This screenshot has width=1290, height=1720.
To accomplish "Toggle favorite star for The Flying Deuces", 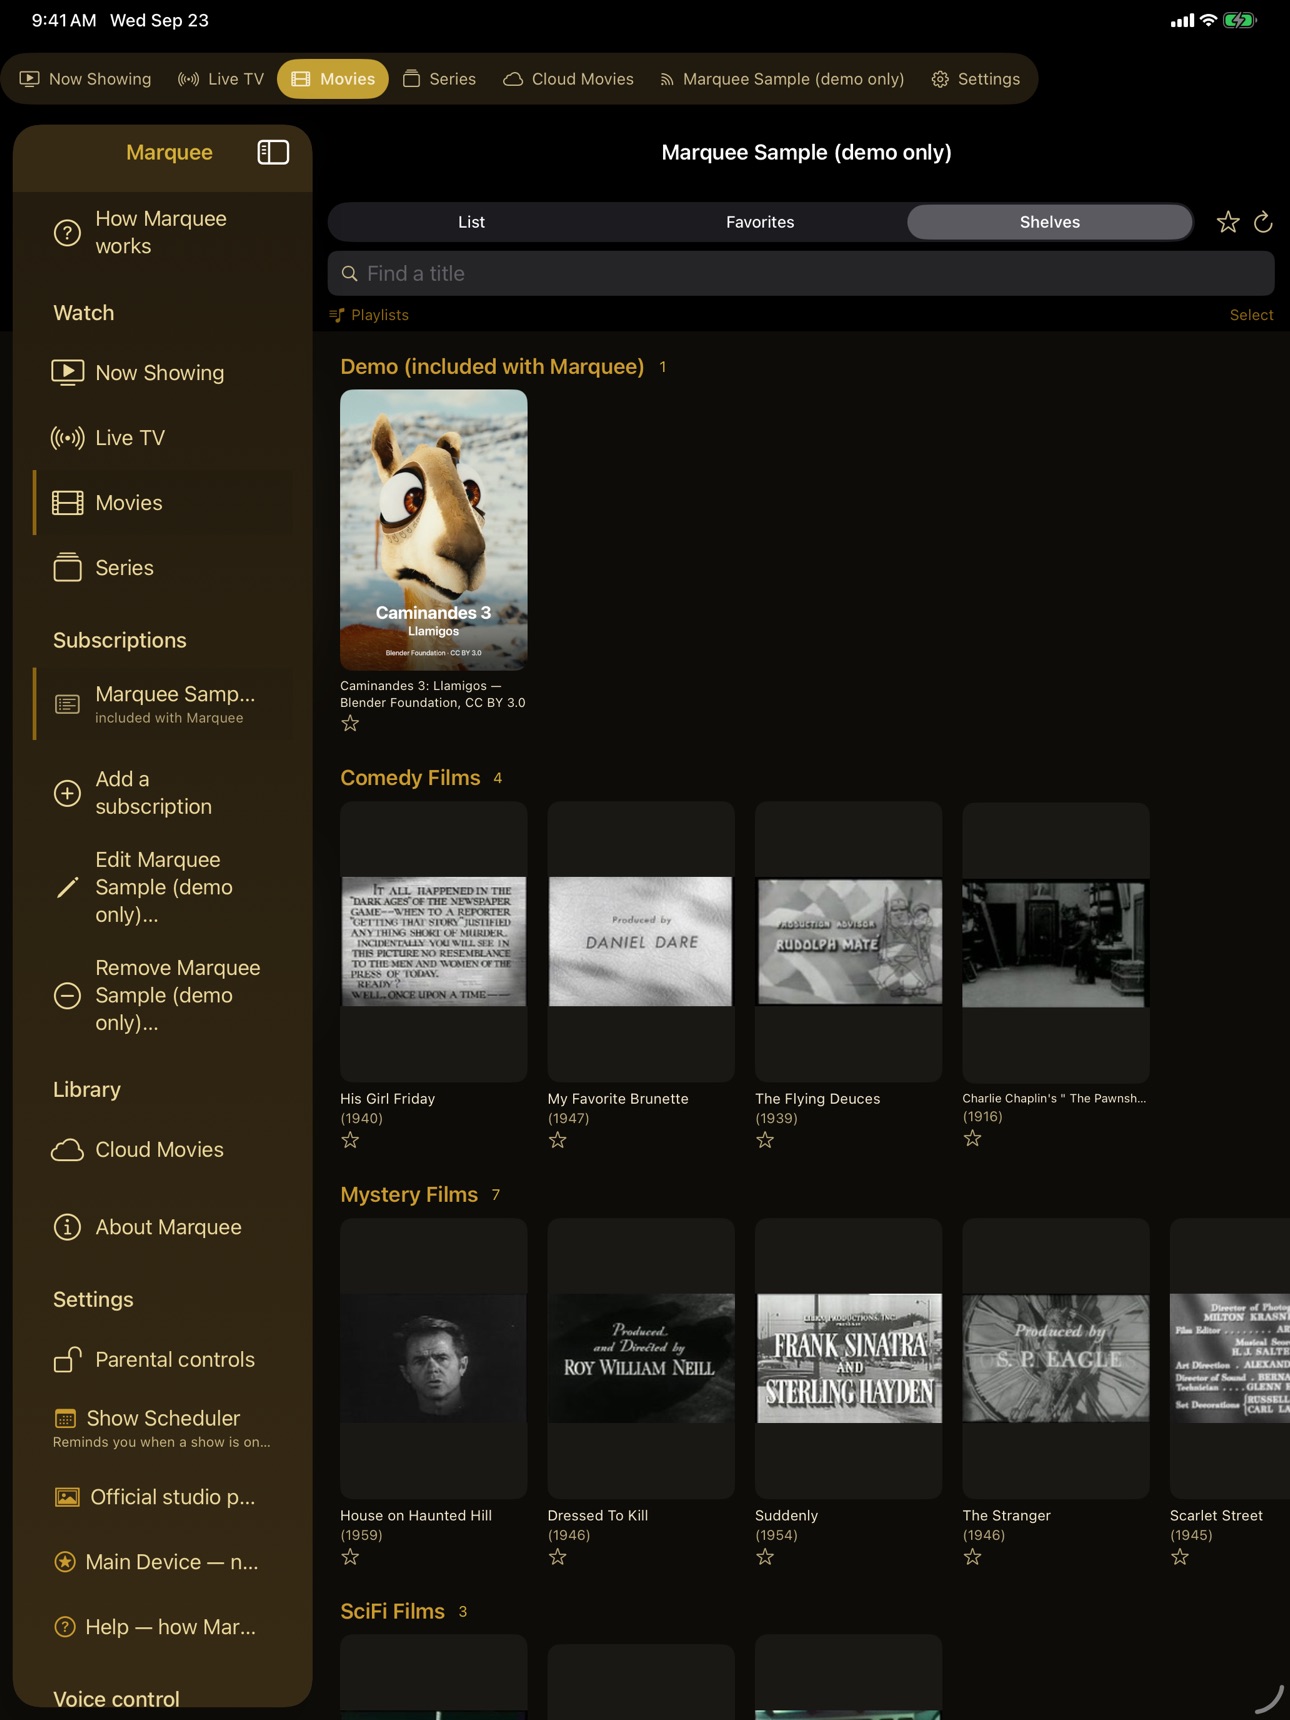I will [765, 1140].
